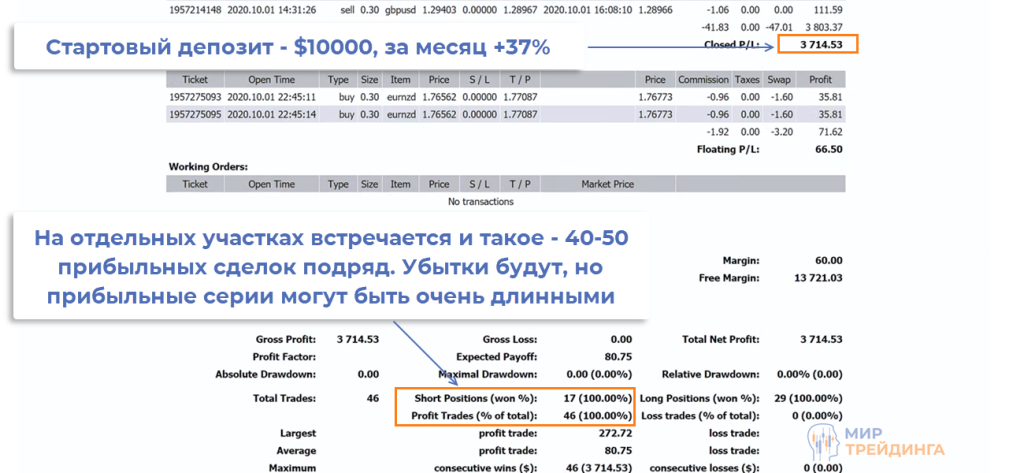
Task: Click the Commission column header
Action: pos(703,80)
